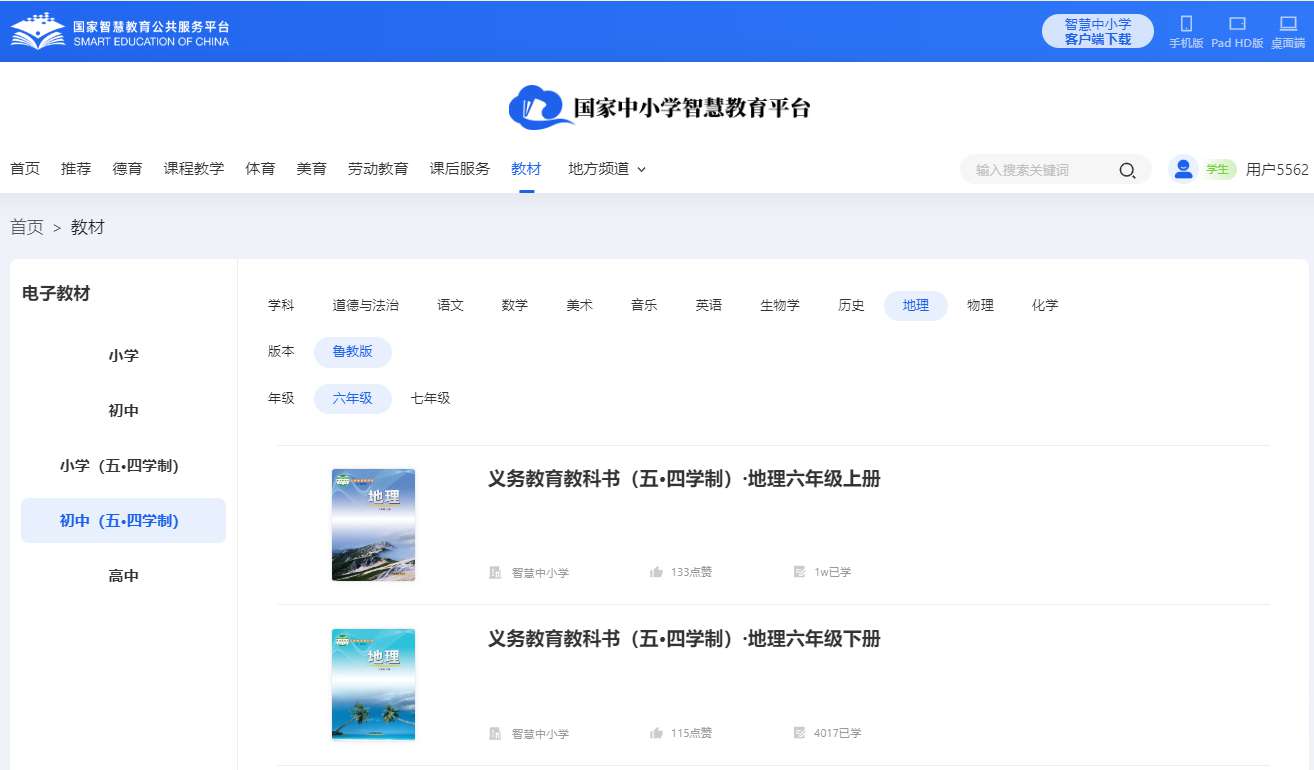Select the 六年级 grade filter
Viewport: 1314px width, 770px height.
353,398
